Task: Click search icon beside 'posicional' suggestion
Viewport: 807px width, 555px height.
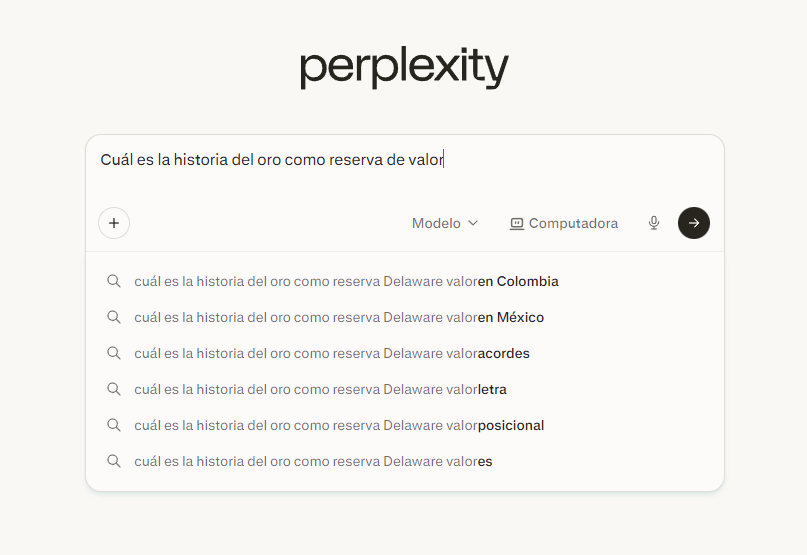Action: (x=114, y=425)
